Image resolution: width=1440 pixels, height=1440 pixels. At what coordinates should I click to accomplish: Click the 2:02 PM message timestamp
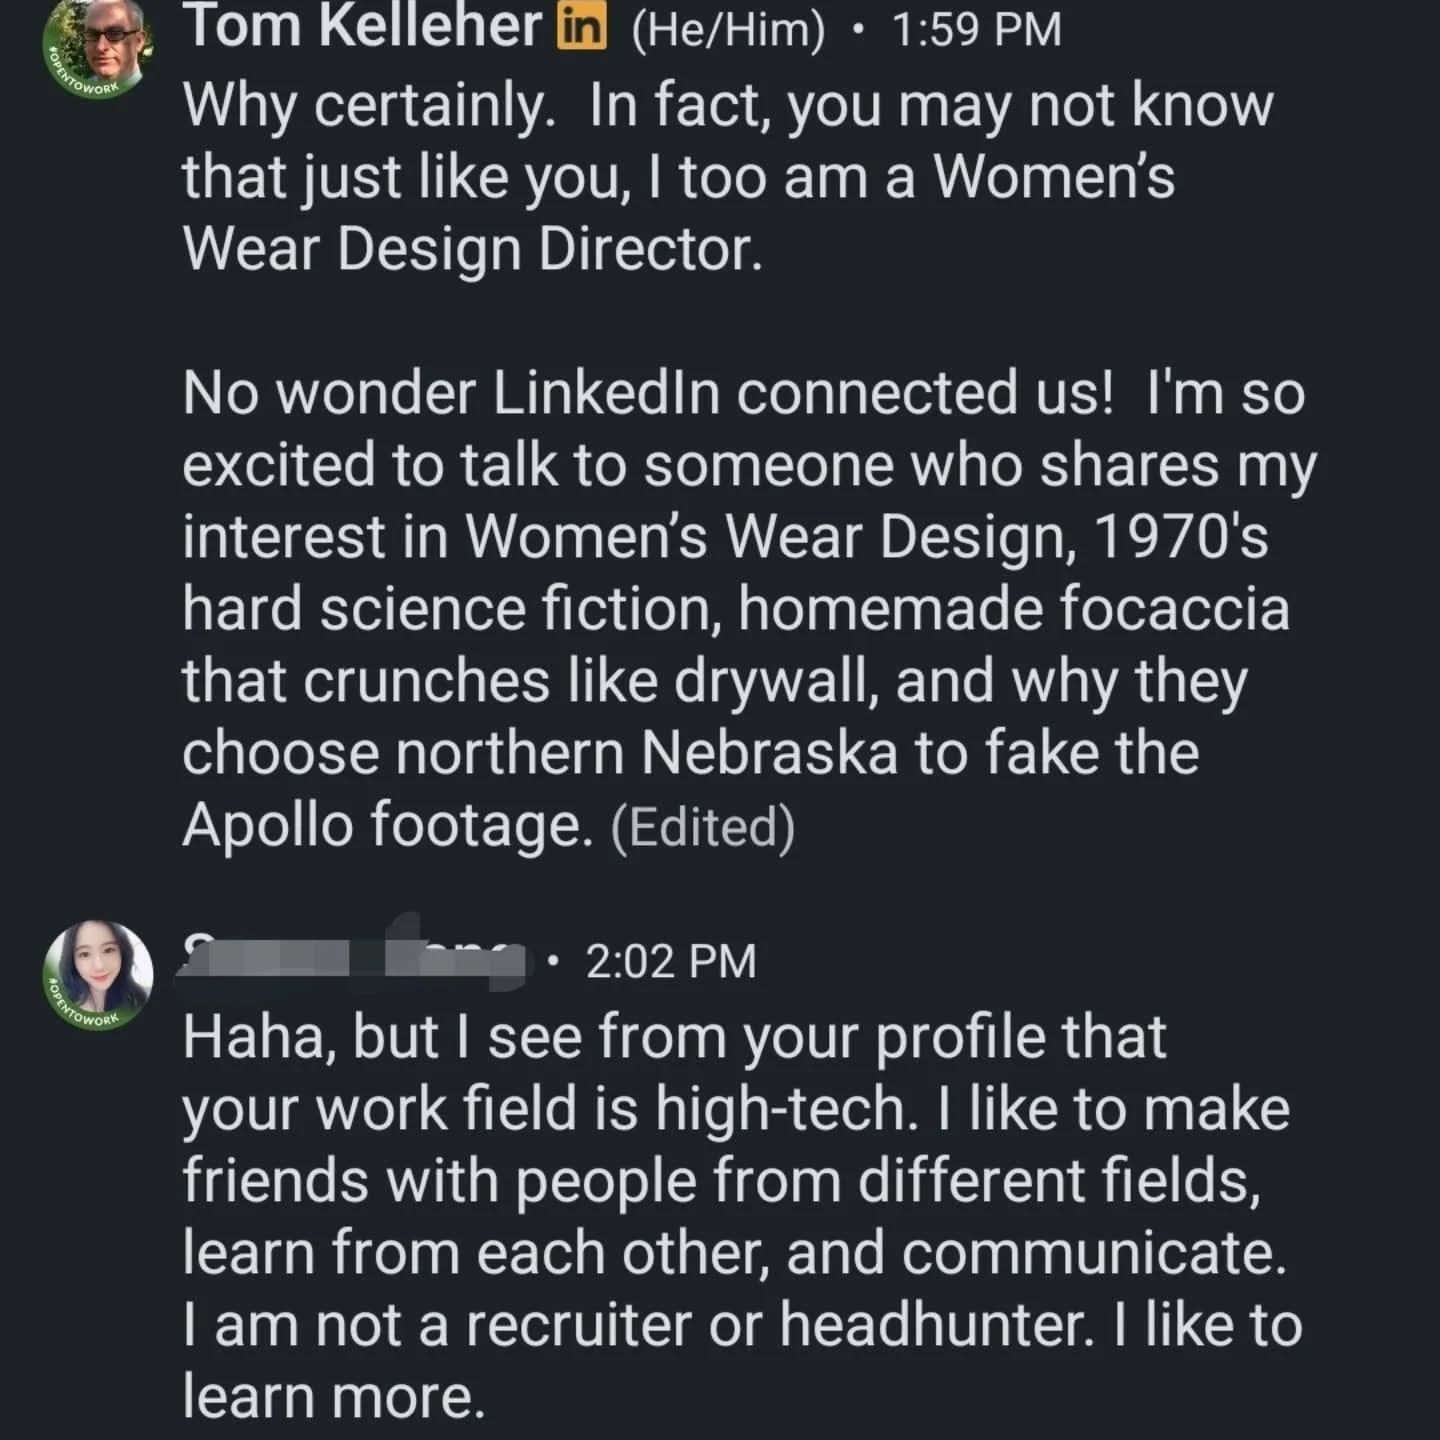(x=671, y=961)
